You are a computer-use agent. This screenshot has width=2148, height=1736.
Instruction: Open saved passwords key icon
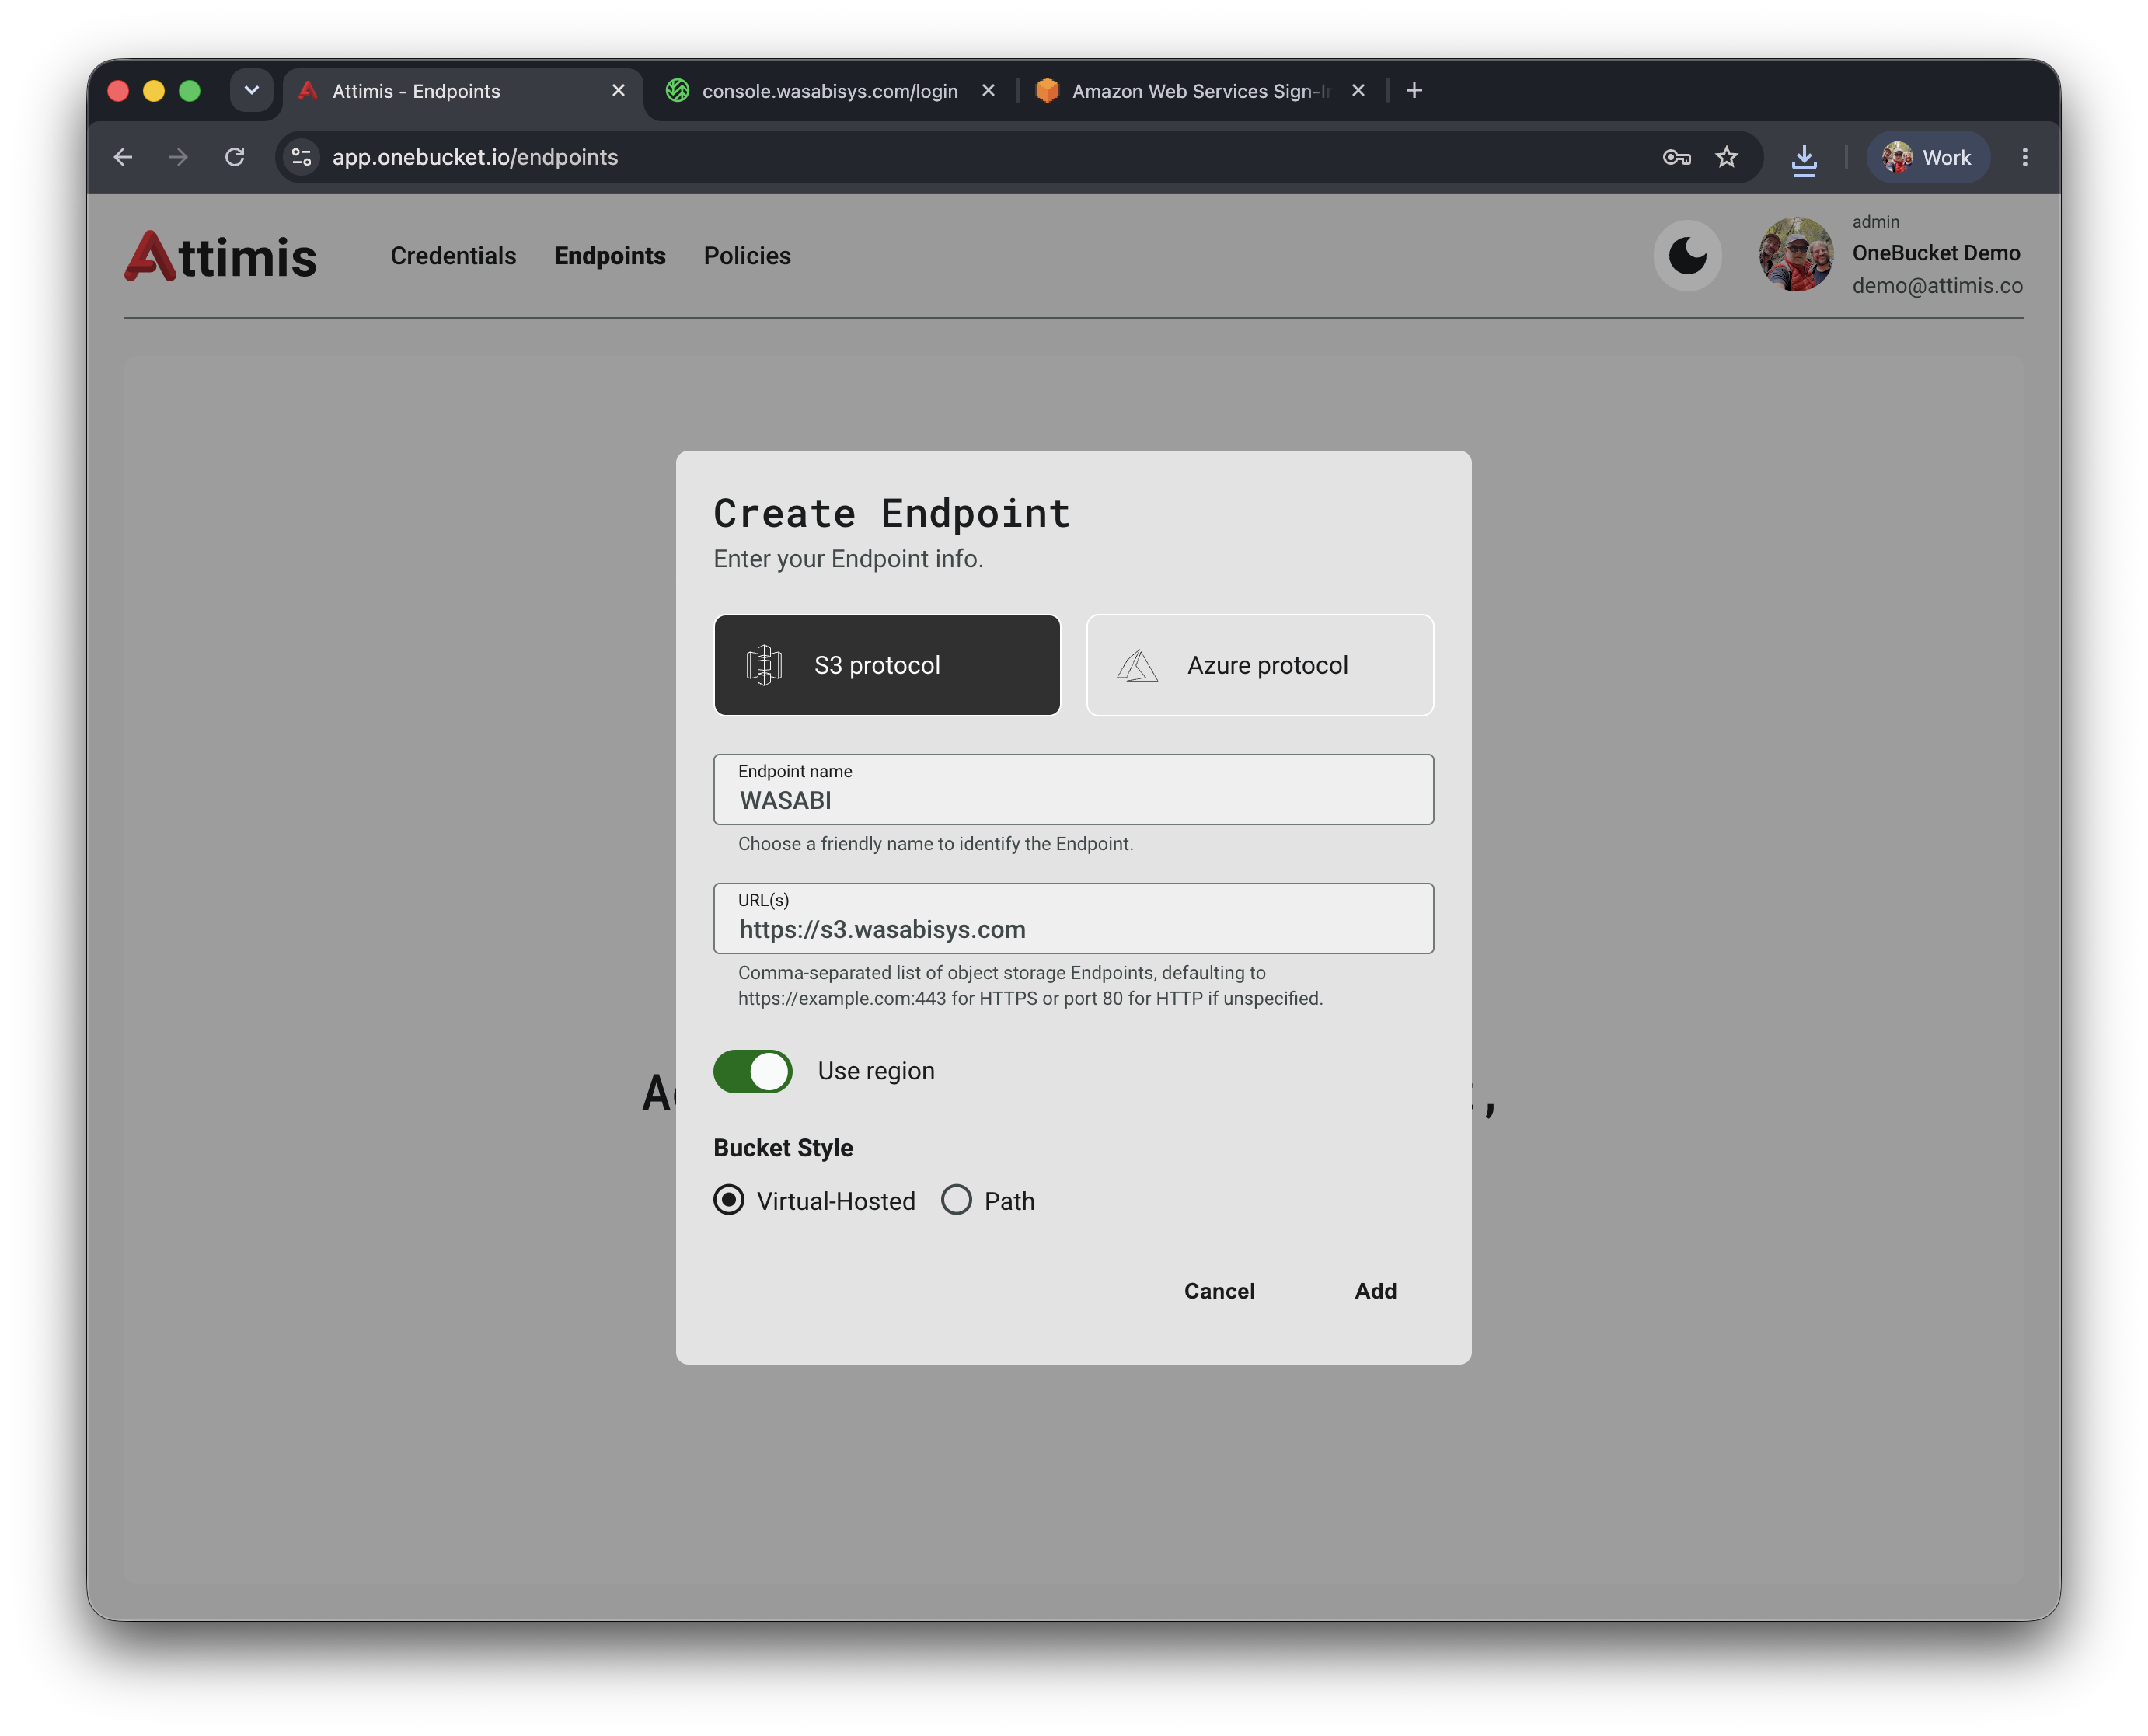pyautogui.click(x=1676, y=157)
